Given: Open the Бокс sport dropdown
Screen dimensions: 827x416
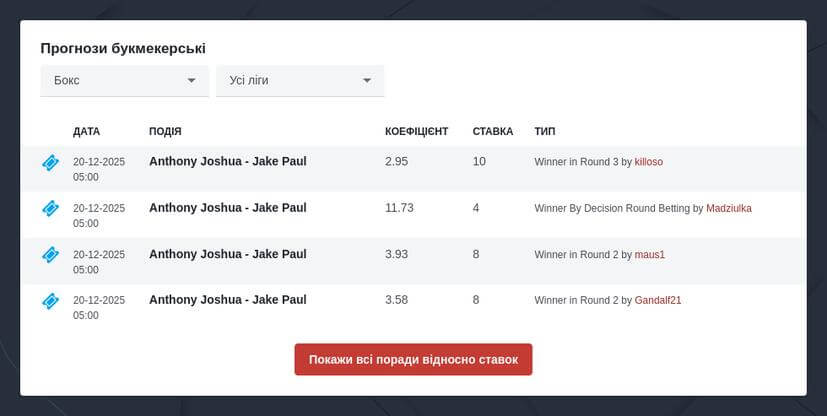Looking at the screenshot, I should point(124,80).
